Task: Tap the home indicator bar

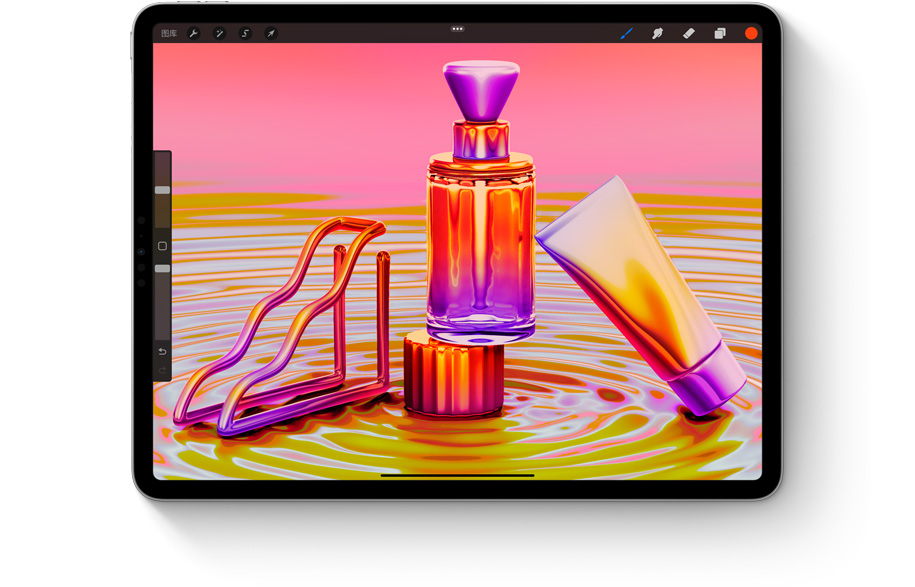Action: (458, 476)
